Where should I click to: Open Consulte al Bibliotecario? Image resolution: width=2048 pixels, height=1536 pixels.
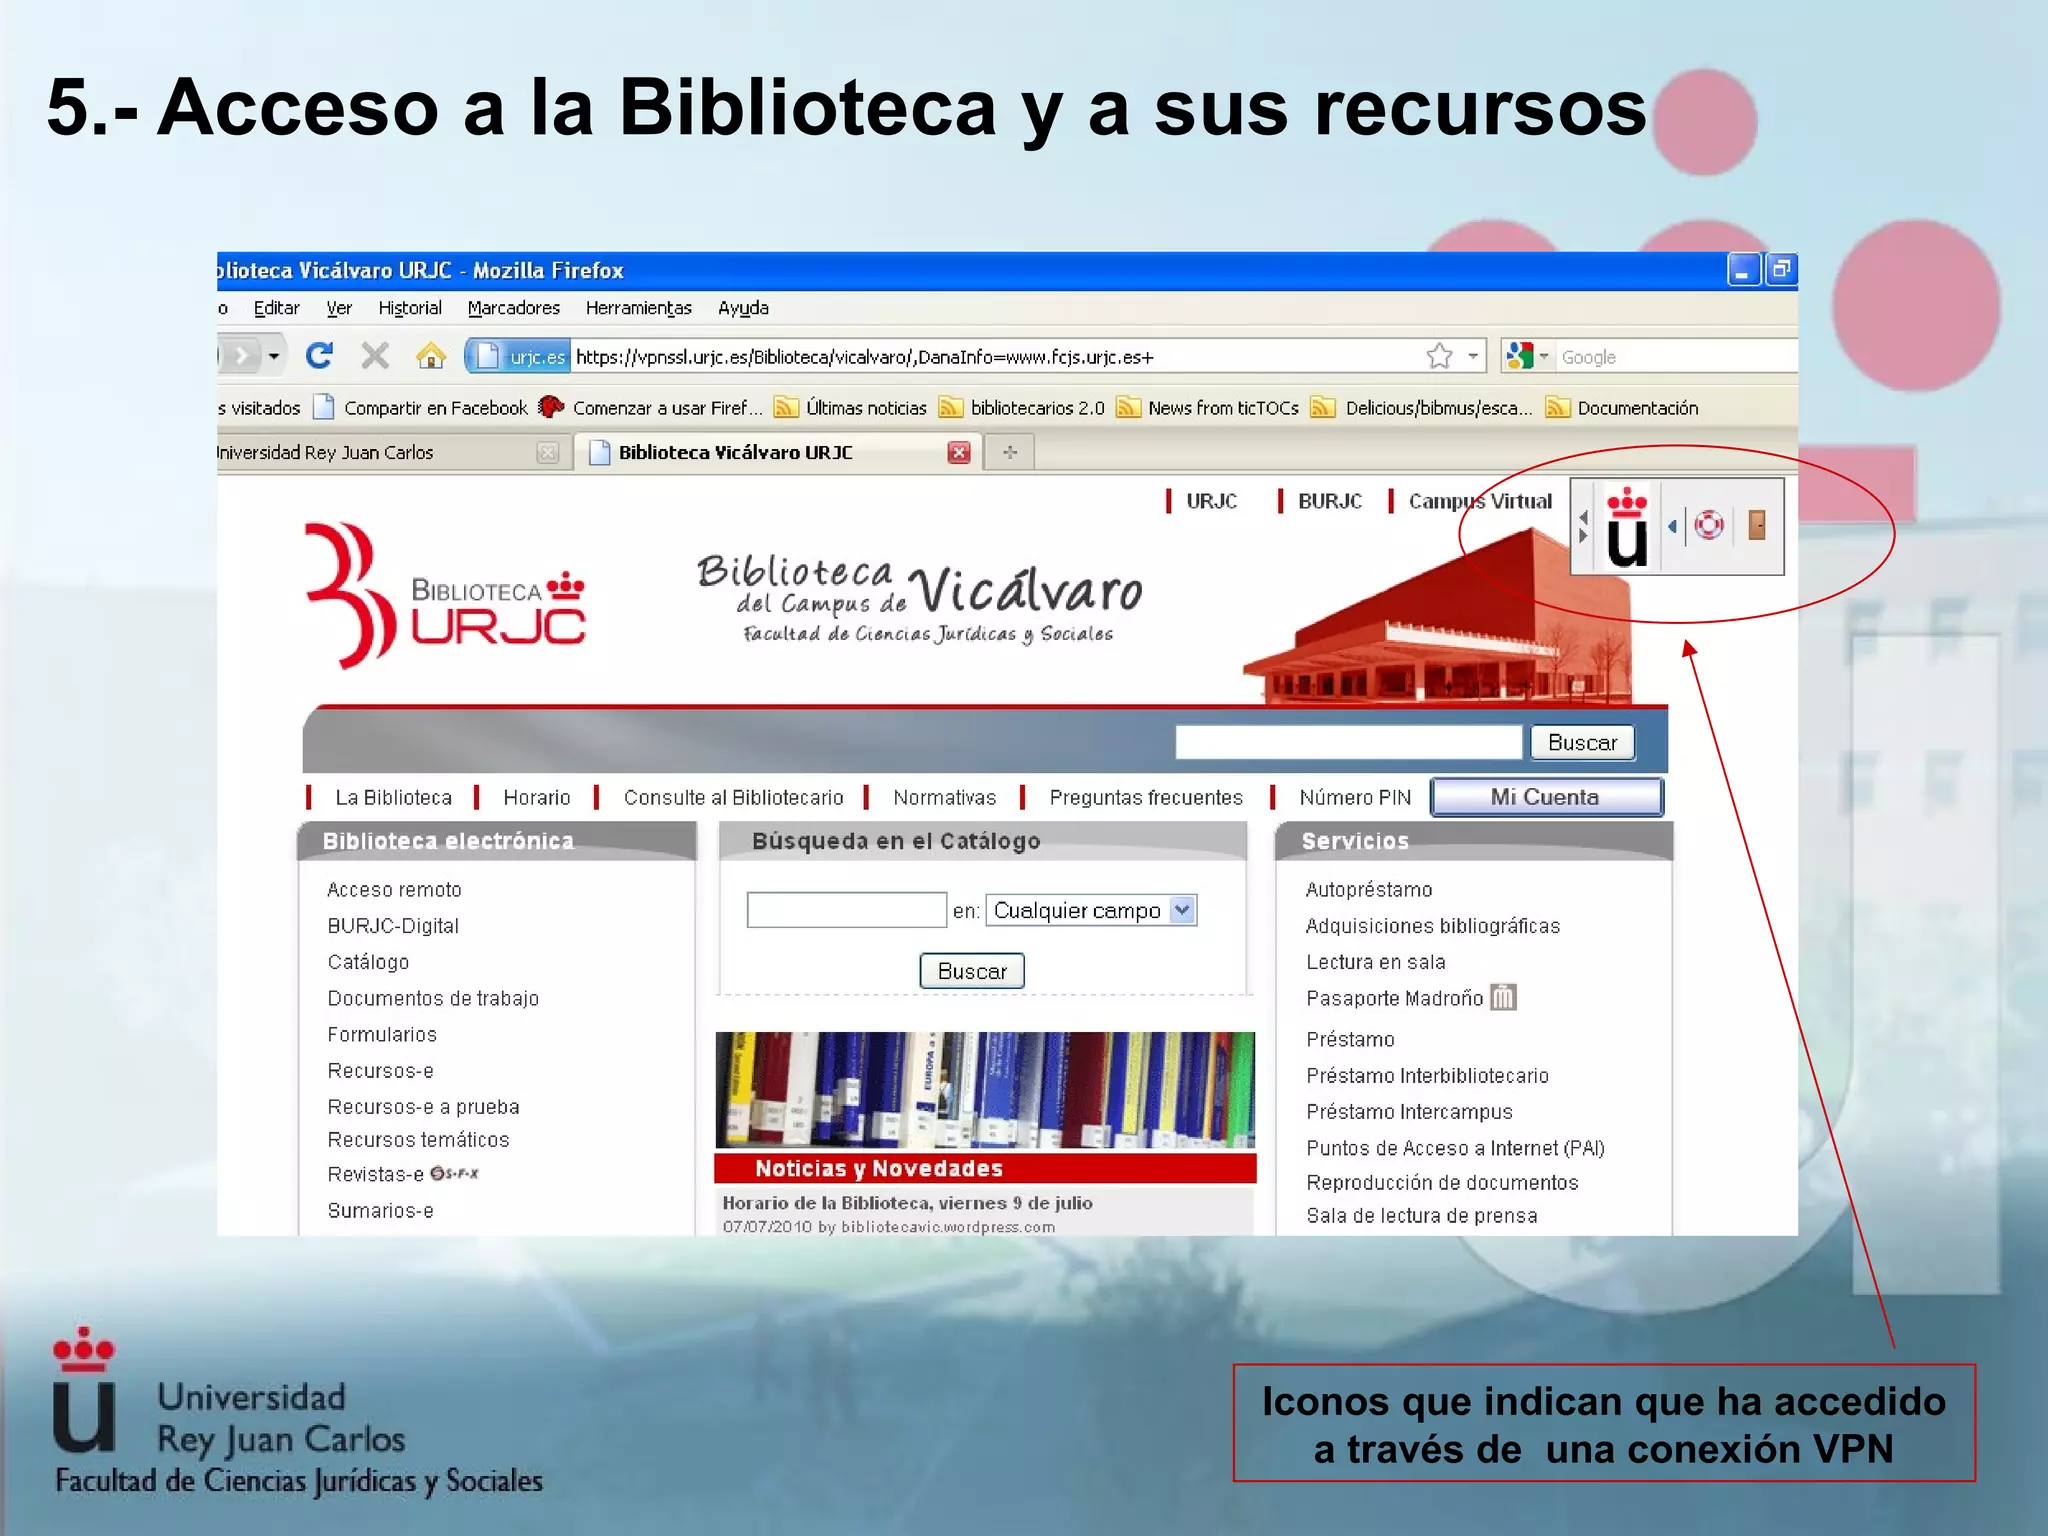click(x=733, y=797)
